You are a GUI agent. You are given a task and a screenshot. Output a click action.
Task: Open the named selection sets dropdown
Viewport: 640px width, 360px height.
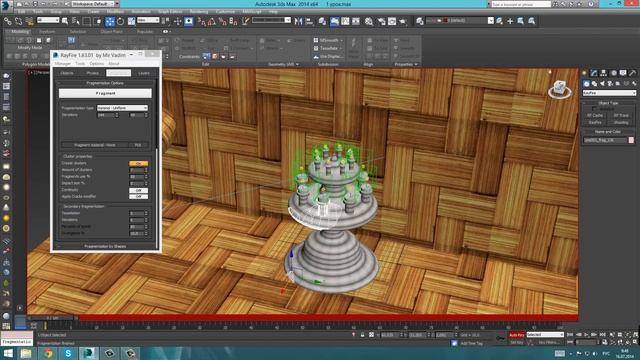pyautogui.click(x=271, y=20)
